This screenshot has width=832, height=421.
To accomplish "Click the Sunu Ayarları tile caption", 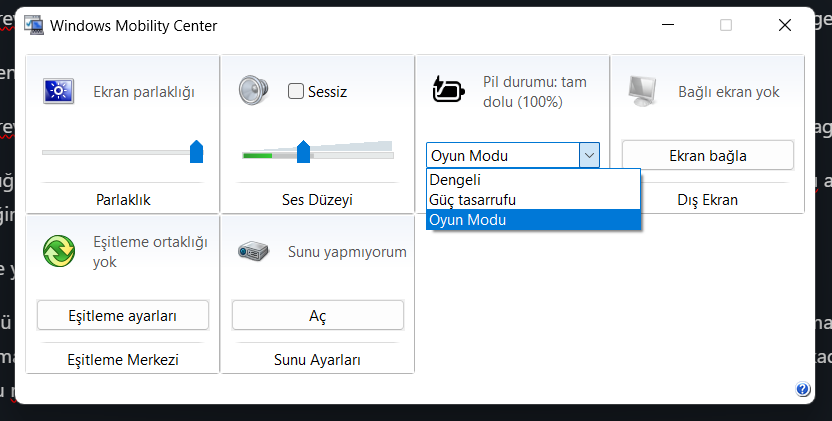I will point(317,359).
